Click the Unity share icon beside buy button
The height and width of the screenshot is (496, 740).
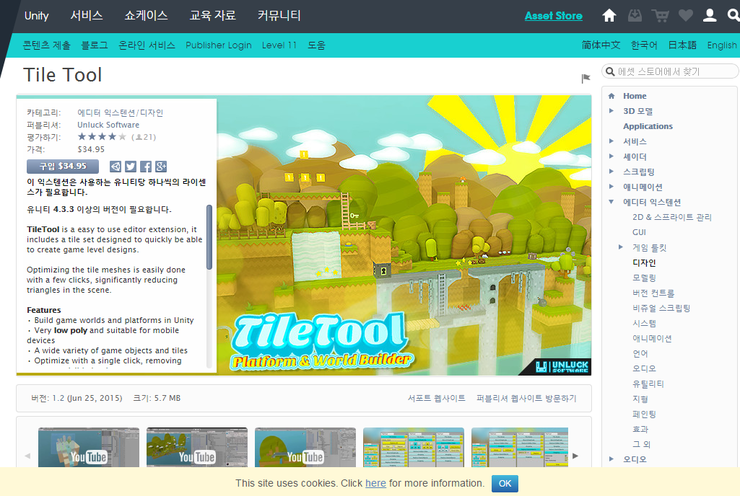pyautogui.click(x=116, y=166)
